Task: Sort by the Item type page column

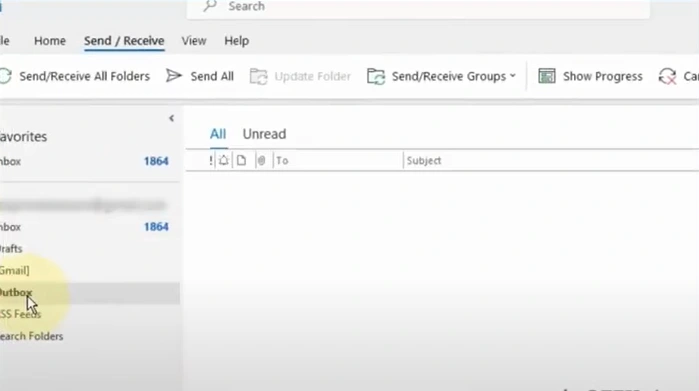Action: pos(241,161)
